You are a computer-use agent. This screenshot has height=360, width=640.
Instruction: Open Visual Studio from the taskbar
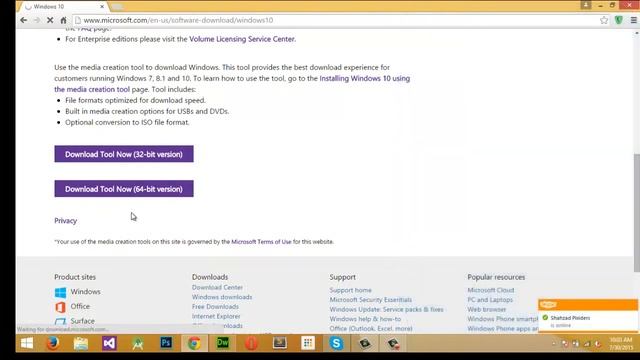click(x=109, y=343)
